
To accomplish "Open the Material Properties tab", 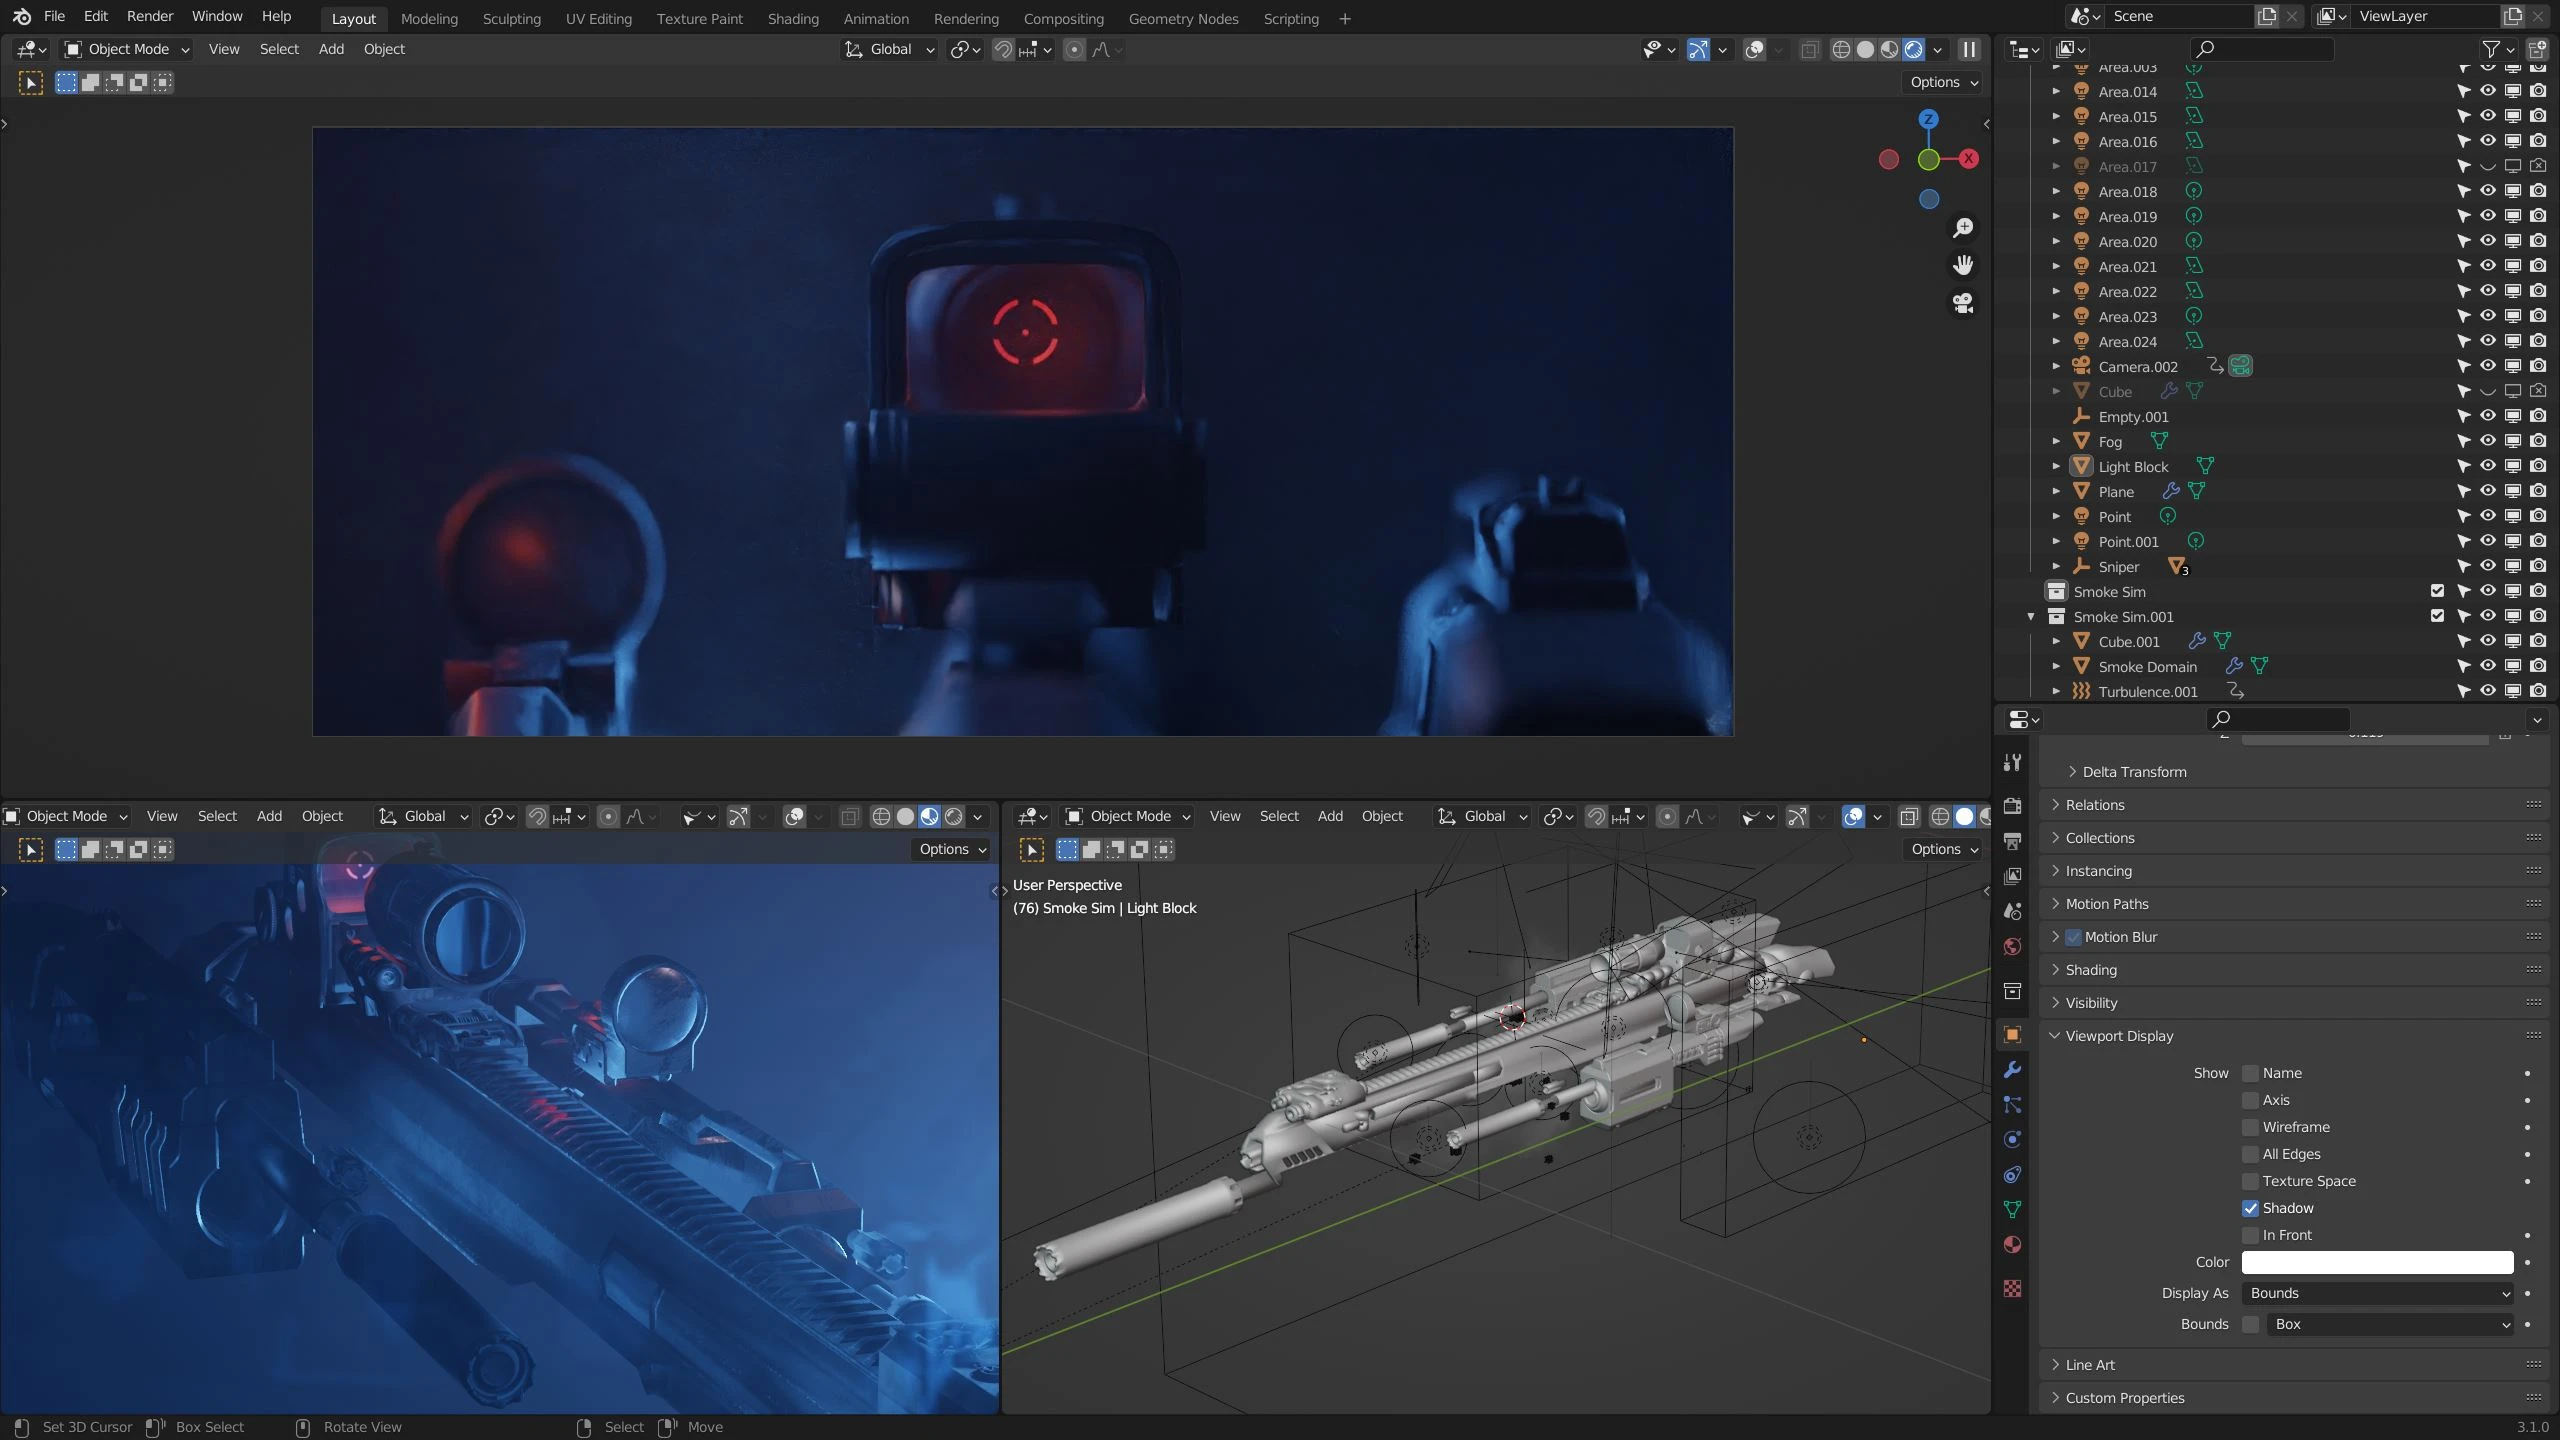I will coord(2013,1245).
